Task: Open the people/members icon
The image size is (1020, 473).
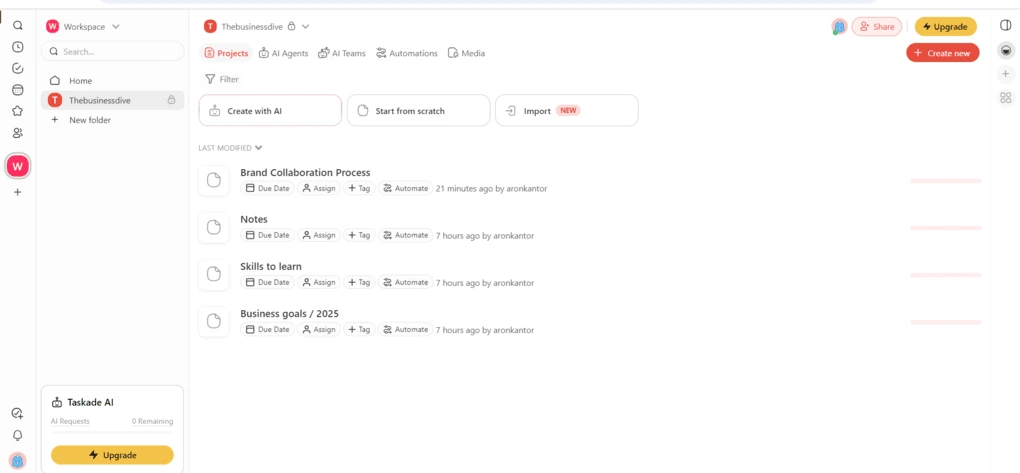Action: (18, 133)
